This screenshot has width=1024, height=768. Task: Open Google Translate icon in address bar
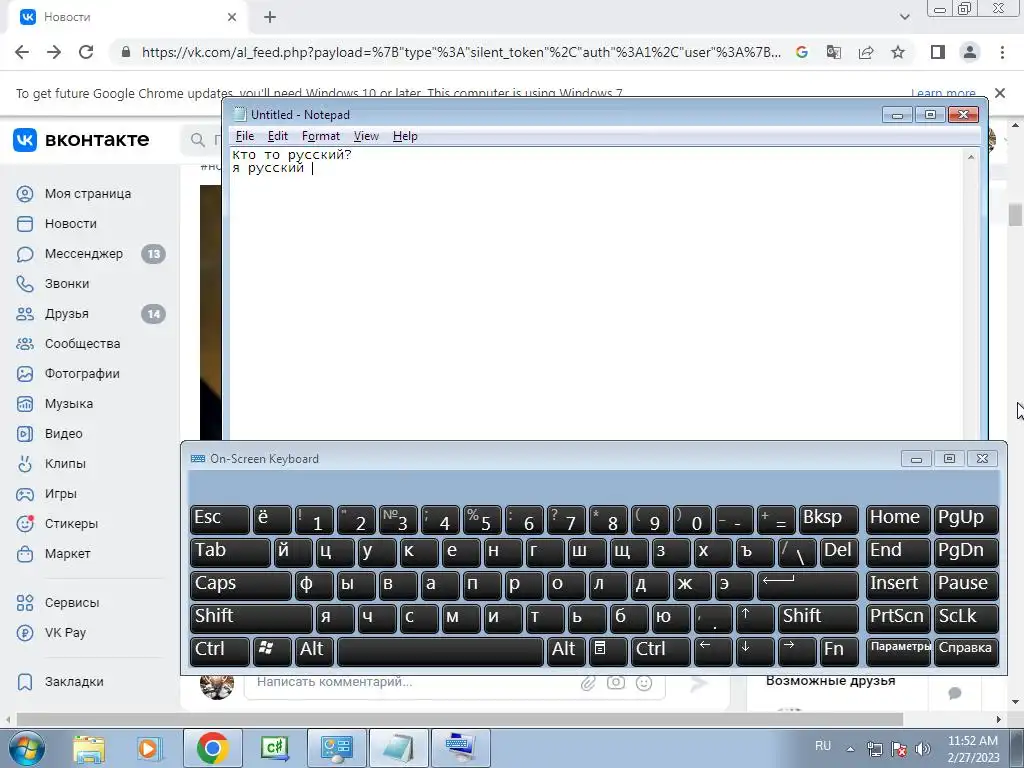point(834,52)
